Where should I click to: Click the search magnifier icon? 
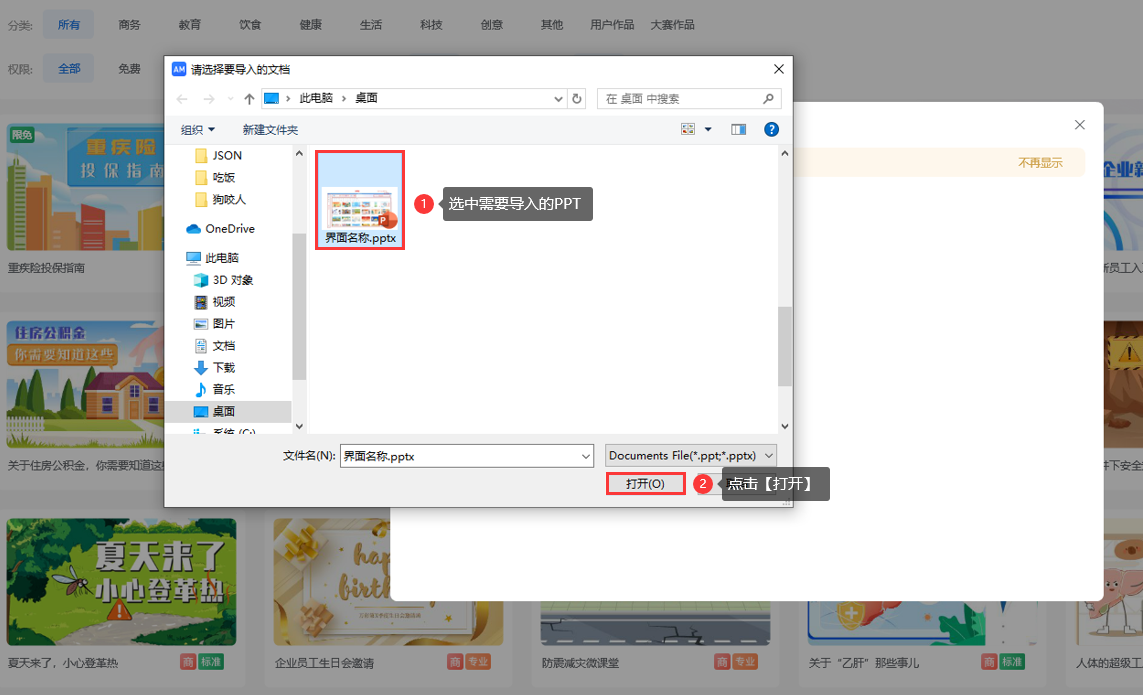pyautogui.click(x=768, y=98)
